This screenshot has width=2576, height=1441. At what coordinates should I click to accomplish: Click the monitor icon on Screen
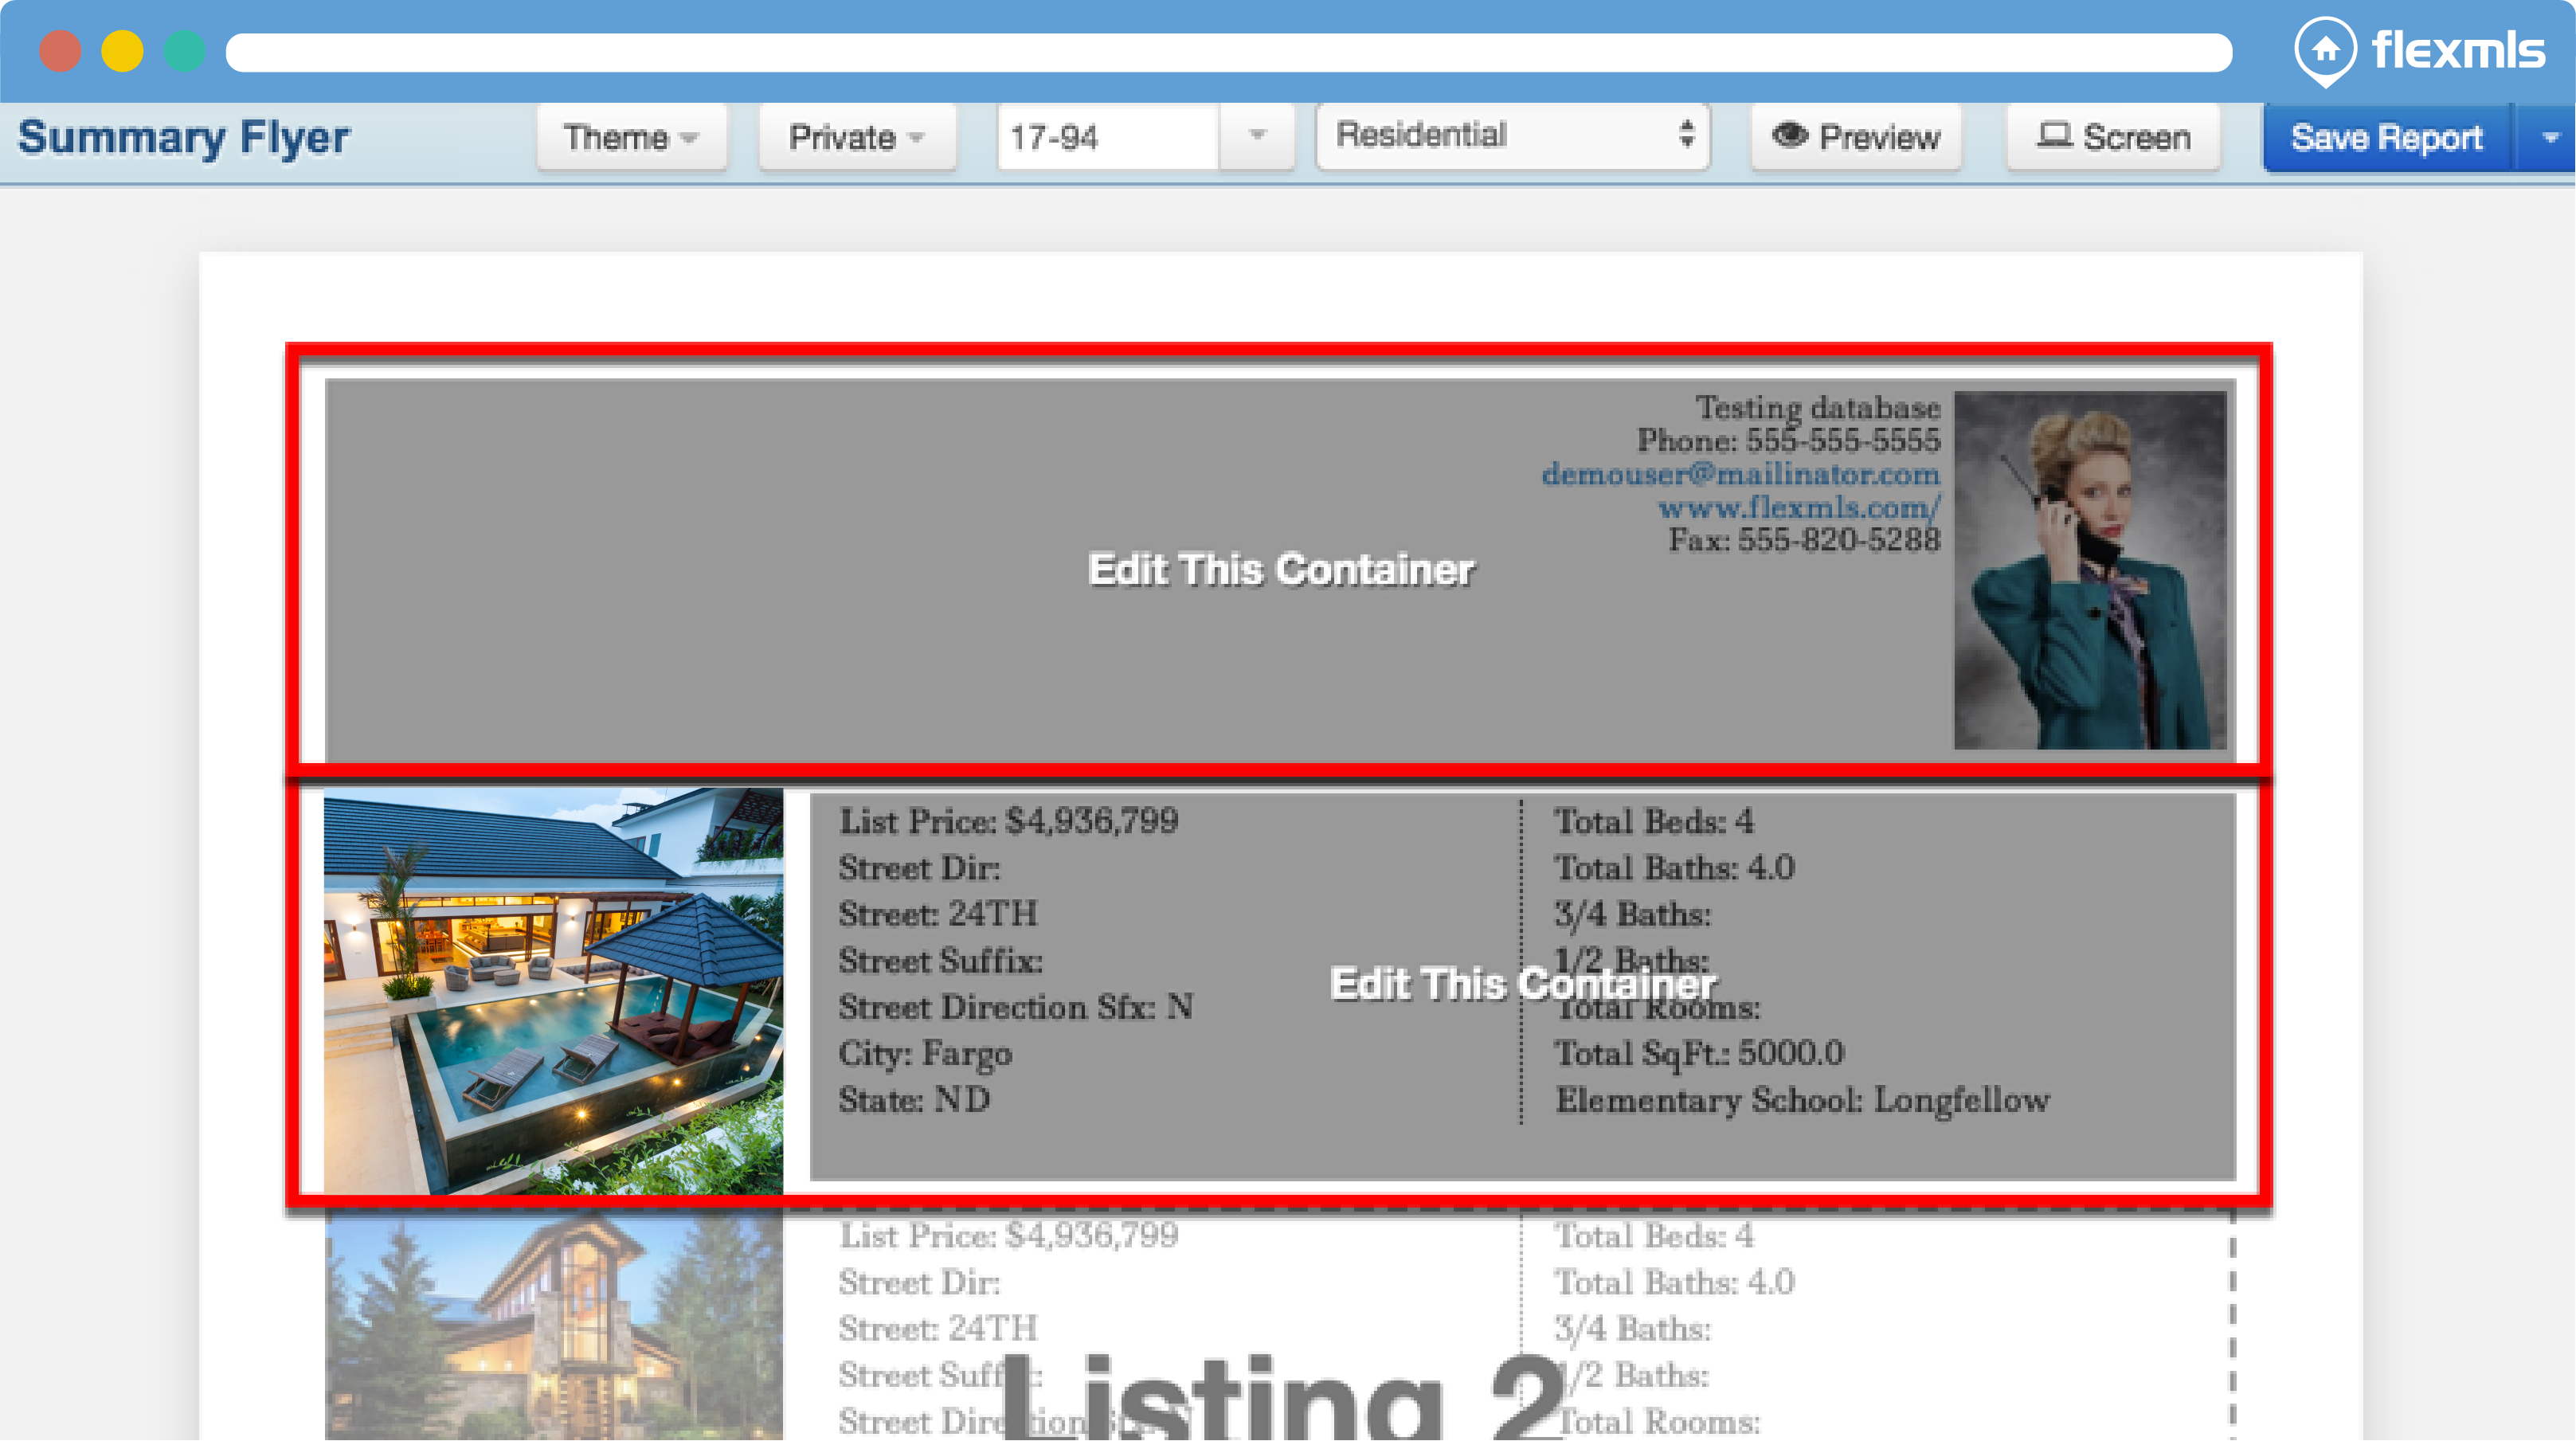2054,135
